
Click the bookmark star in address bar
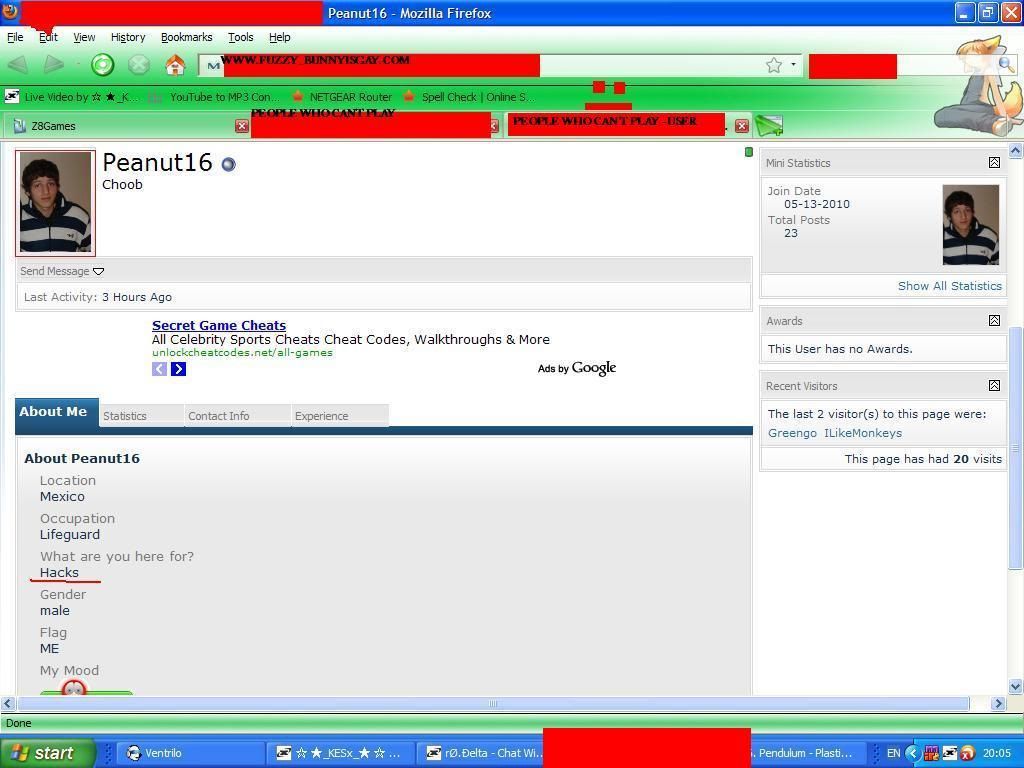pos(774,65)
